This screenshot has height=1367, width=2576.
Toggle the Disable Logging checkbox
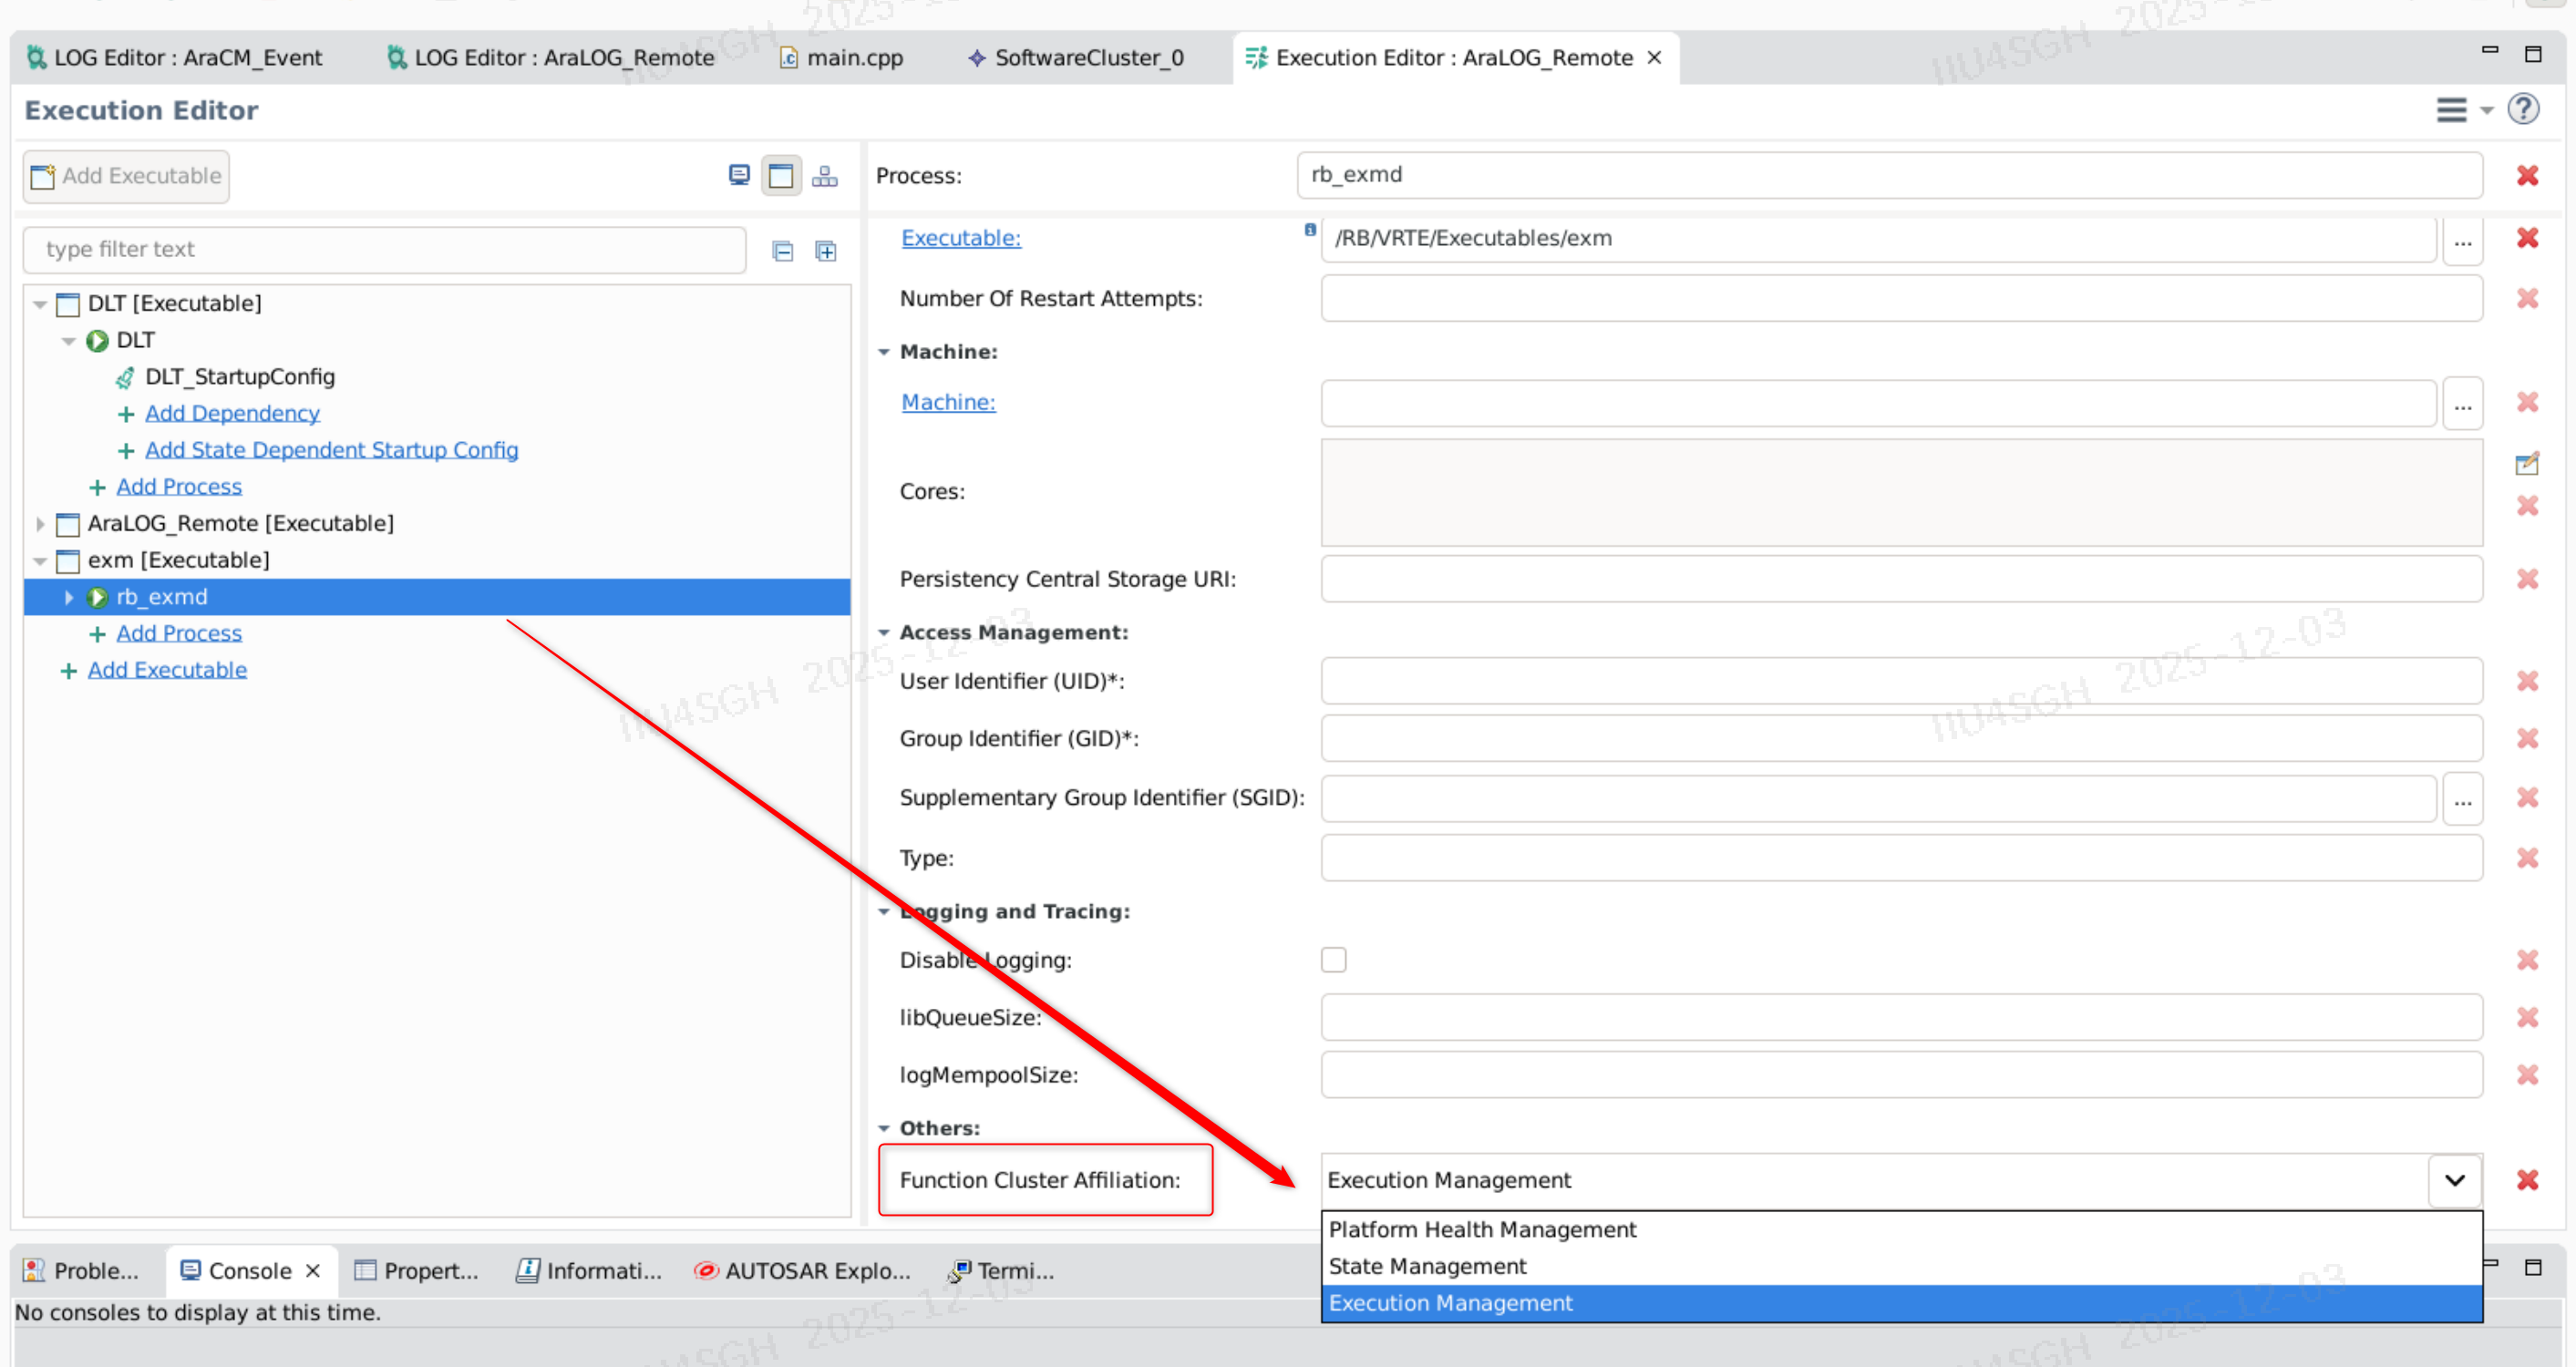tap(1333, 960)
